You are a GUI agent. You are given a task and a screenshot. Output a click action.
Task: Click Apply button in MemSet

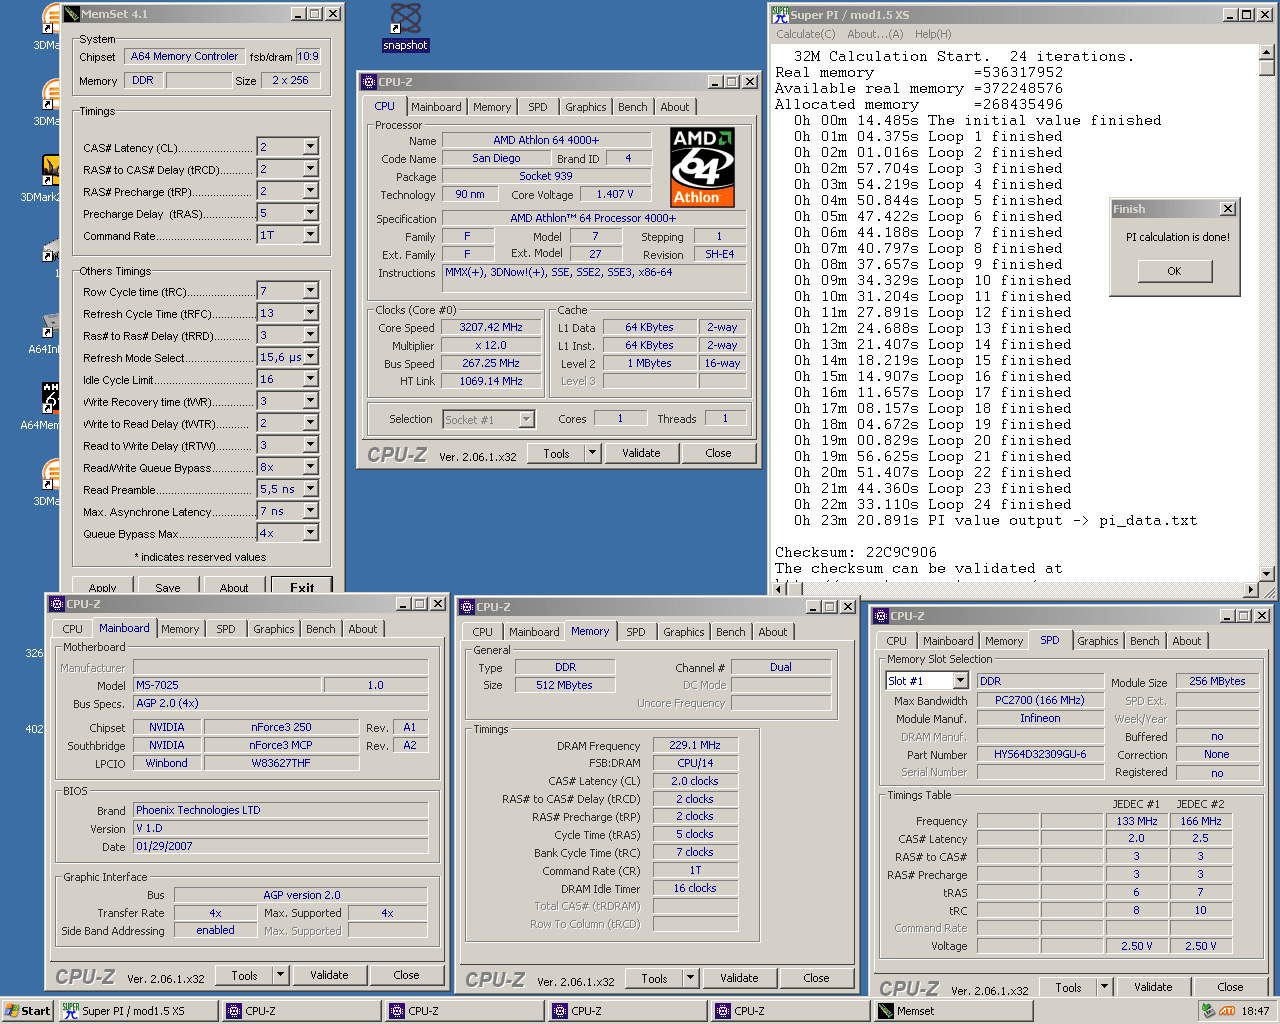click(x=102, y=587)
